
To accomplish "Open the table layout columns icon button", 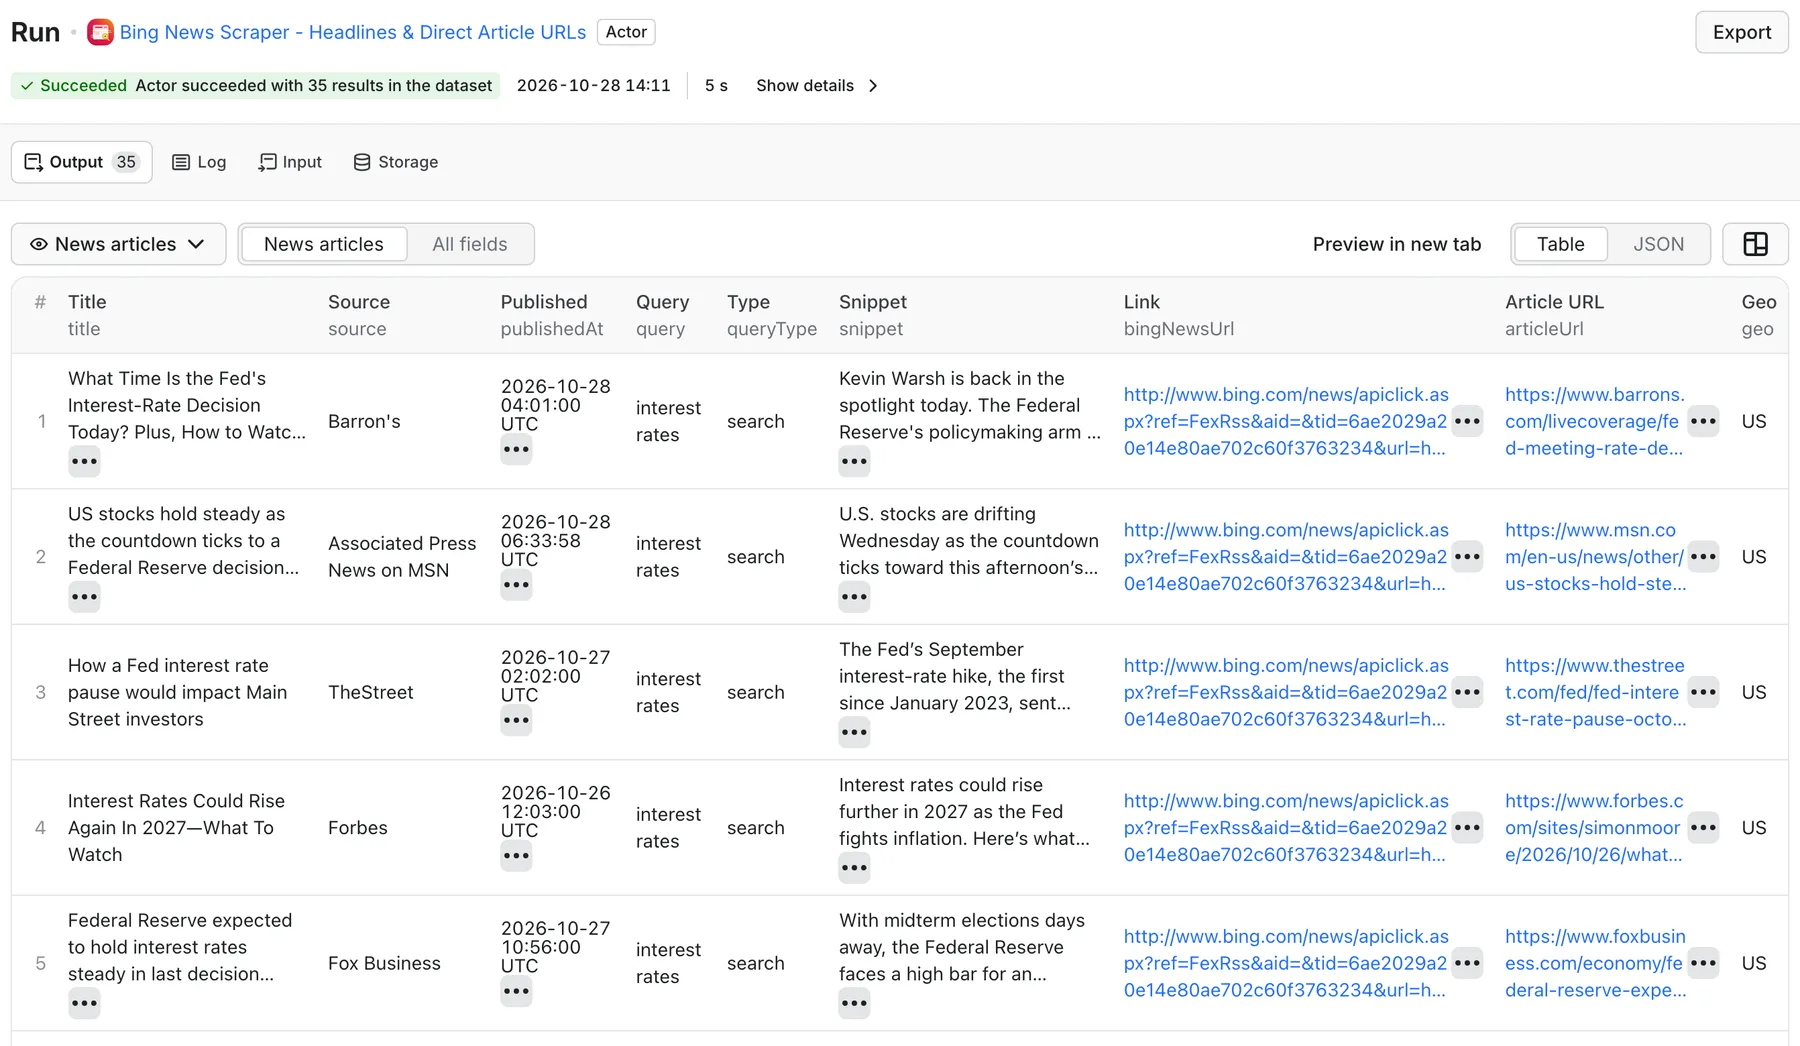I will coord(1755,244).
